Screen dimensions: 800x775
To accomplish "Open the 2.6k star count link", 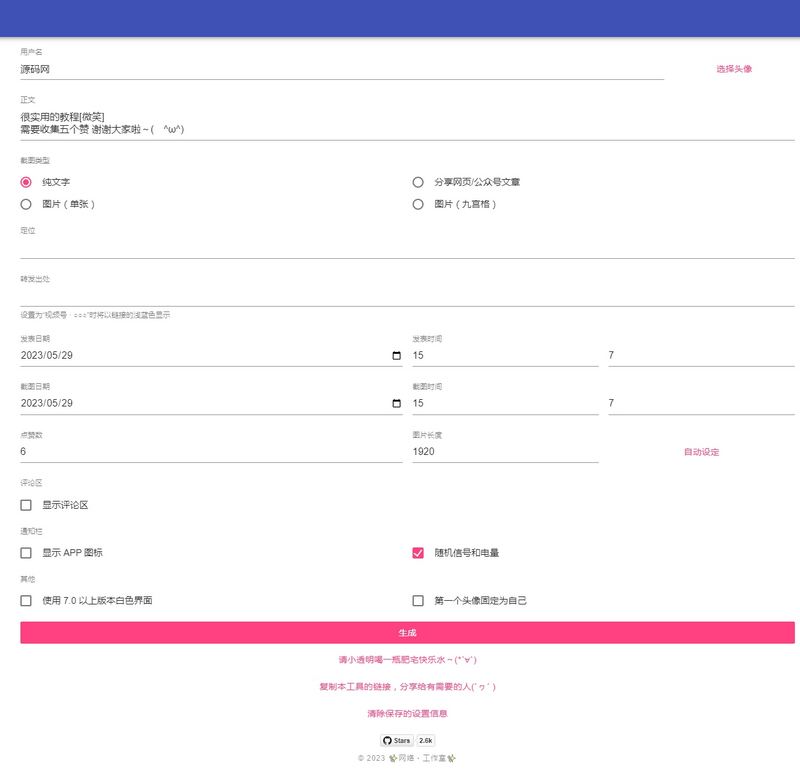I will pyautogui.click(x=424, y=740).
